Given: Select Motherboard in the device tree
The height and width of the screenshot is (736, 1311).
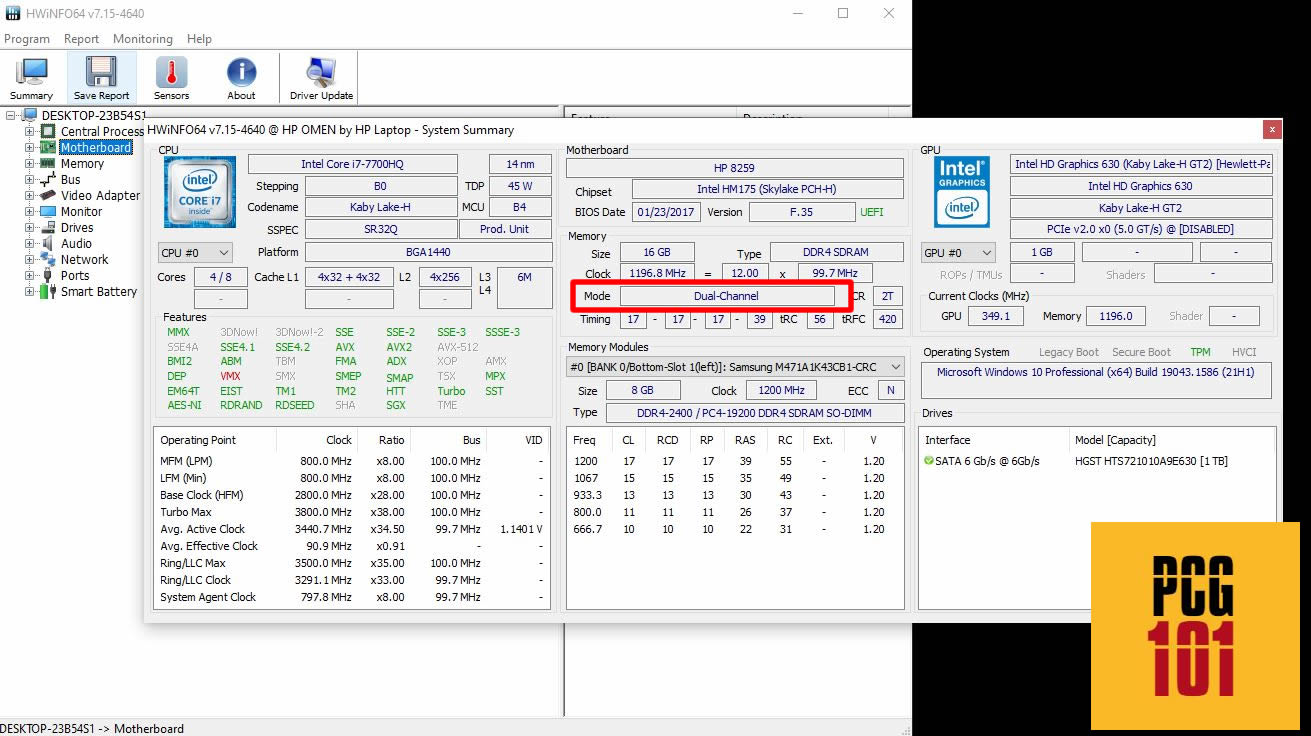Looking at the screenshot, I should pyautogui.click(x=95, y=148).
